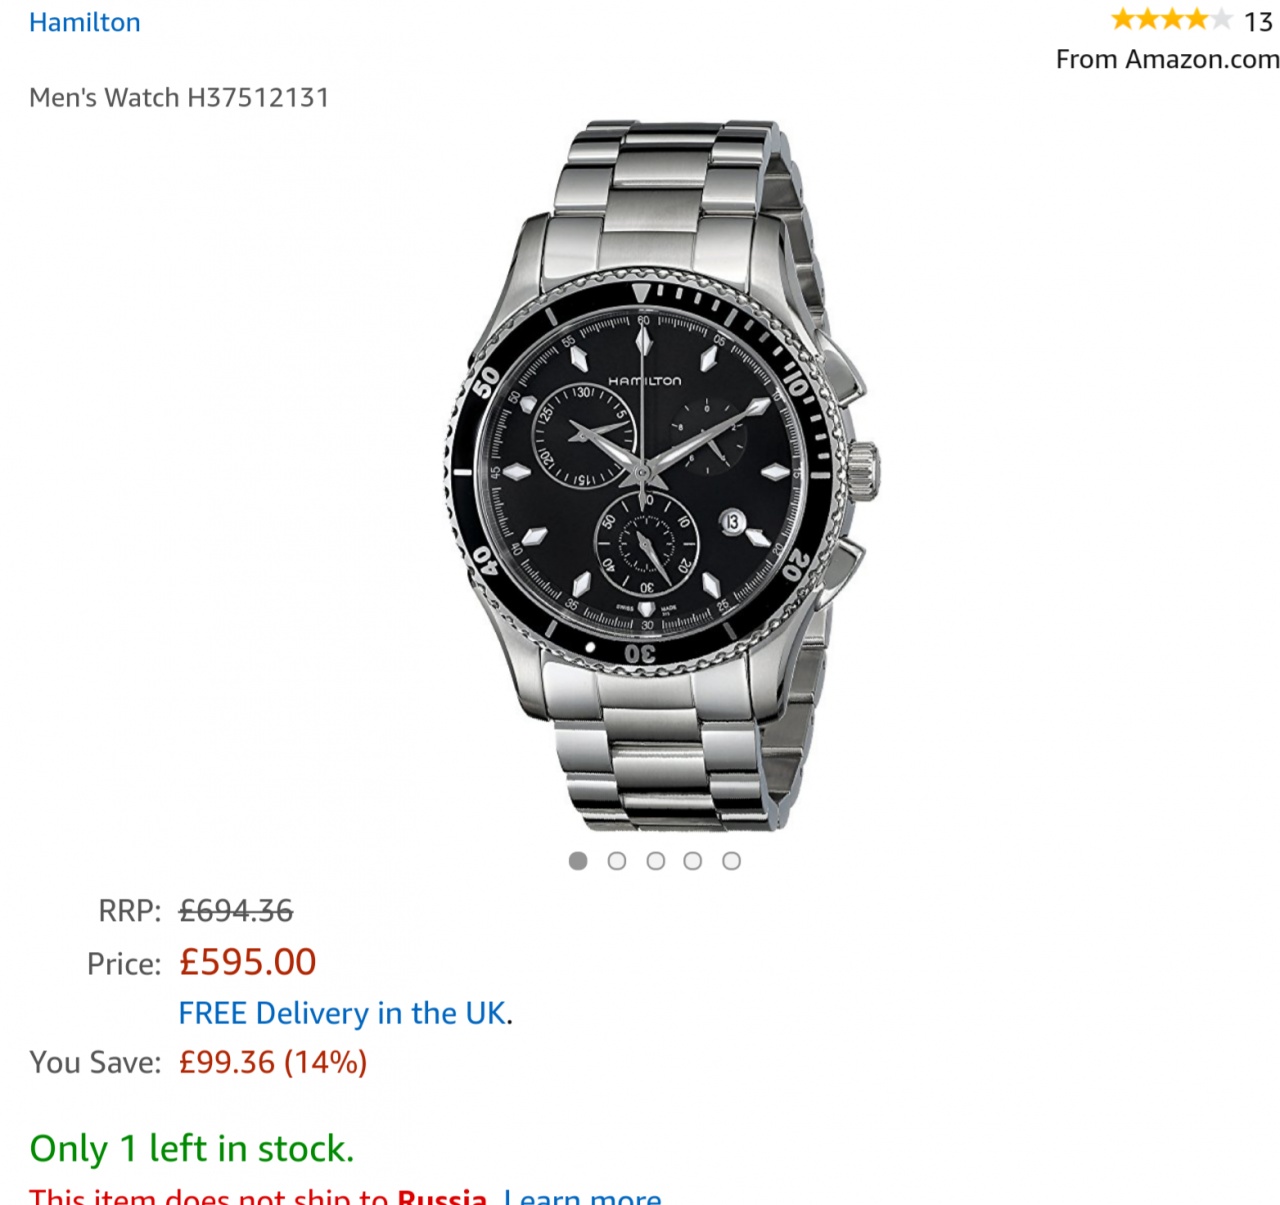Click the star rating icons
Screen dimensions: 1280x1205
[1171, 19]
